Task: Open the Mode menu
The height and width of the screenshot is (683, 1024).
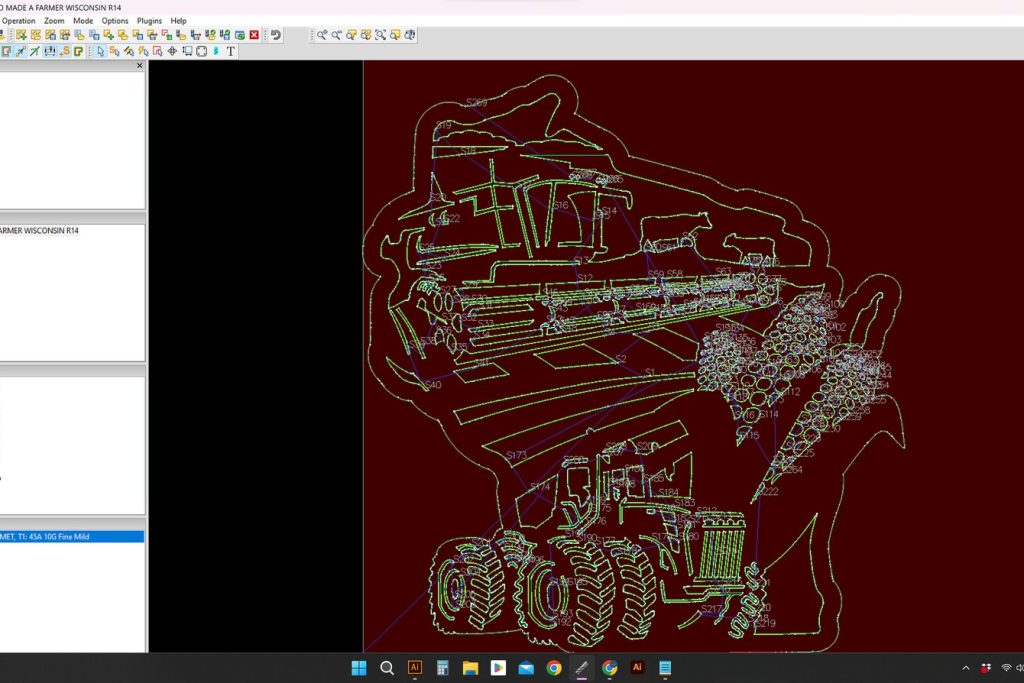Action: point(83,20)
